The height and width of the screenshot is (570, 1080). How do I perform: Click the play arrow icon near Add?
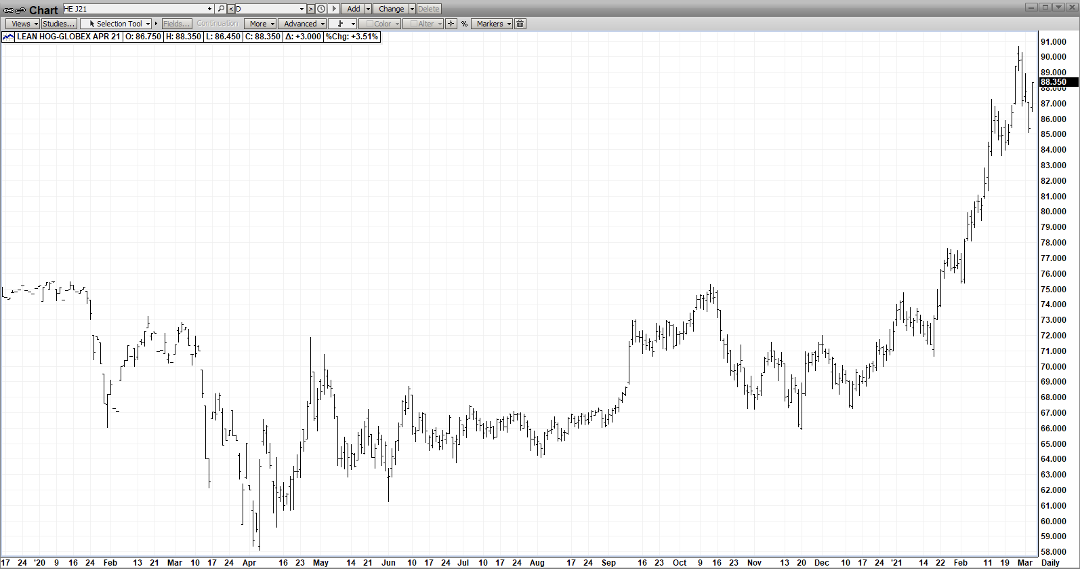click(334, 9)
